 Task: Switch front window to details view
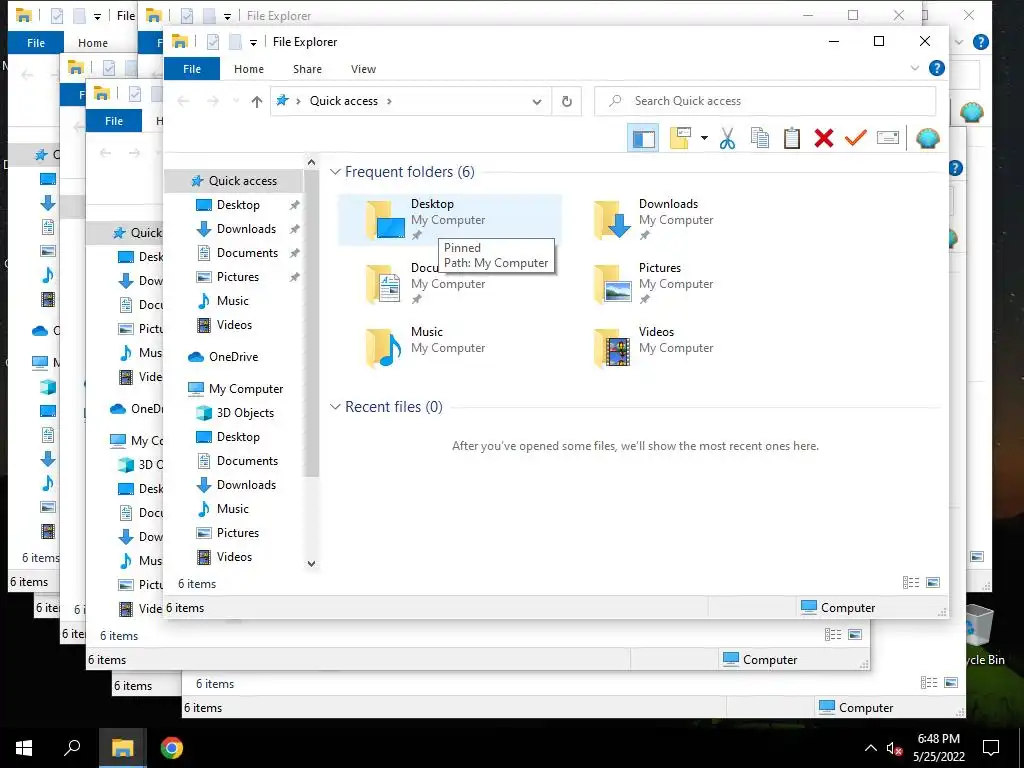[910, 583]
